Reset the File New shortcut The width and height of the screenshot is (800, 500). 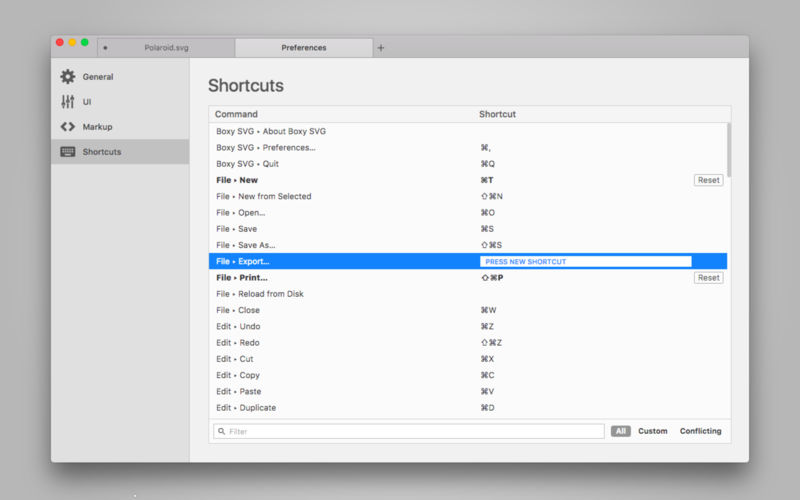click(x=708, y=180)
